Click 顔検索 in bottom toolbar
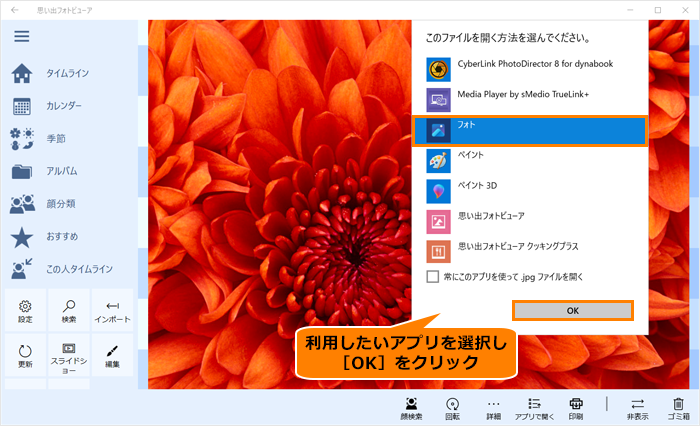The image size is (700, 426). pyautogui.click(x=411, y=409)
